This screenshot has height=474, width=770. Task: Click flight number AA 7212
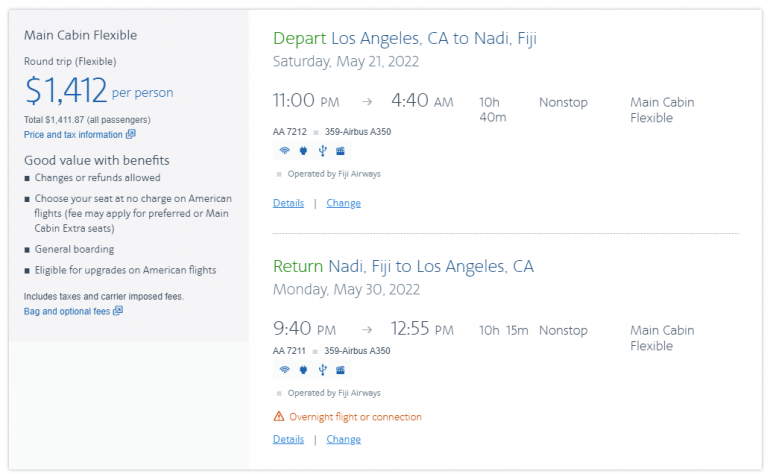tap(290, 131)
